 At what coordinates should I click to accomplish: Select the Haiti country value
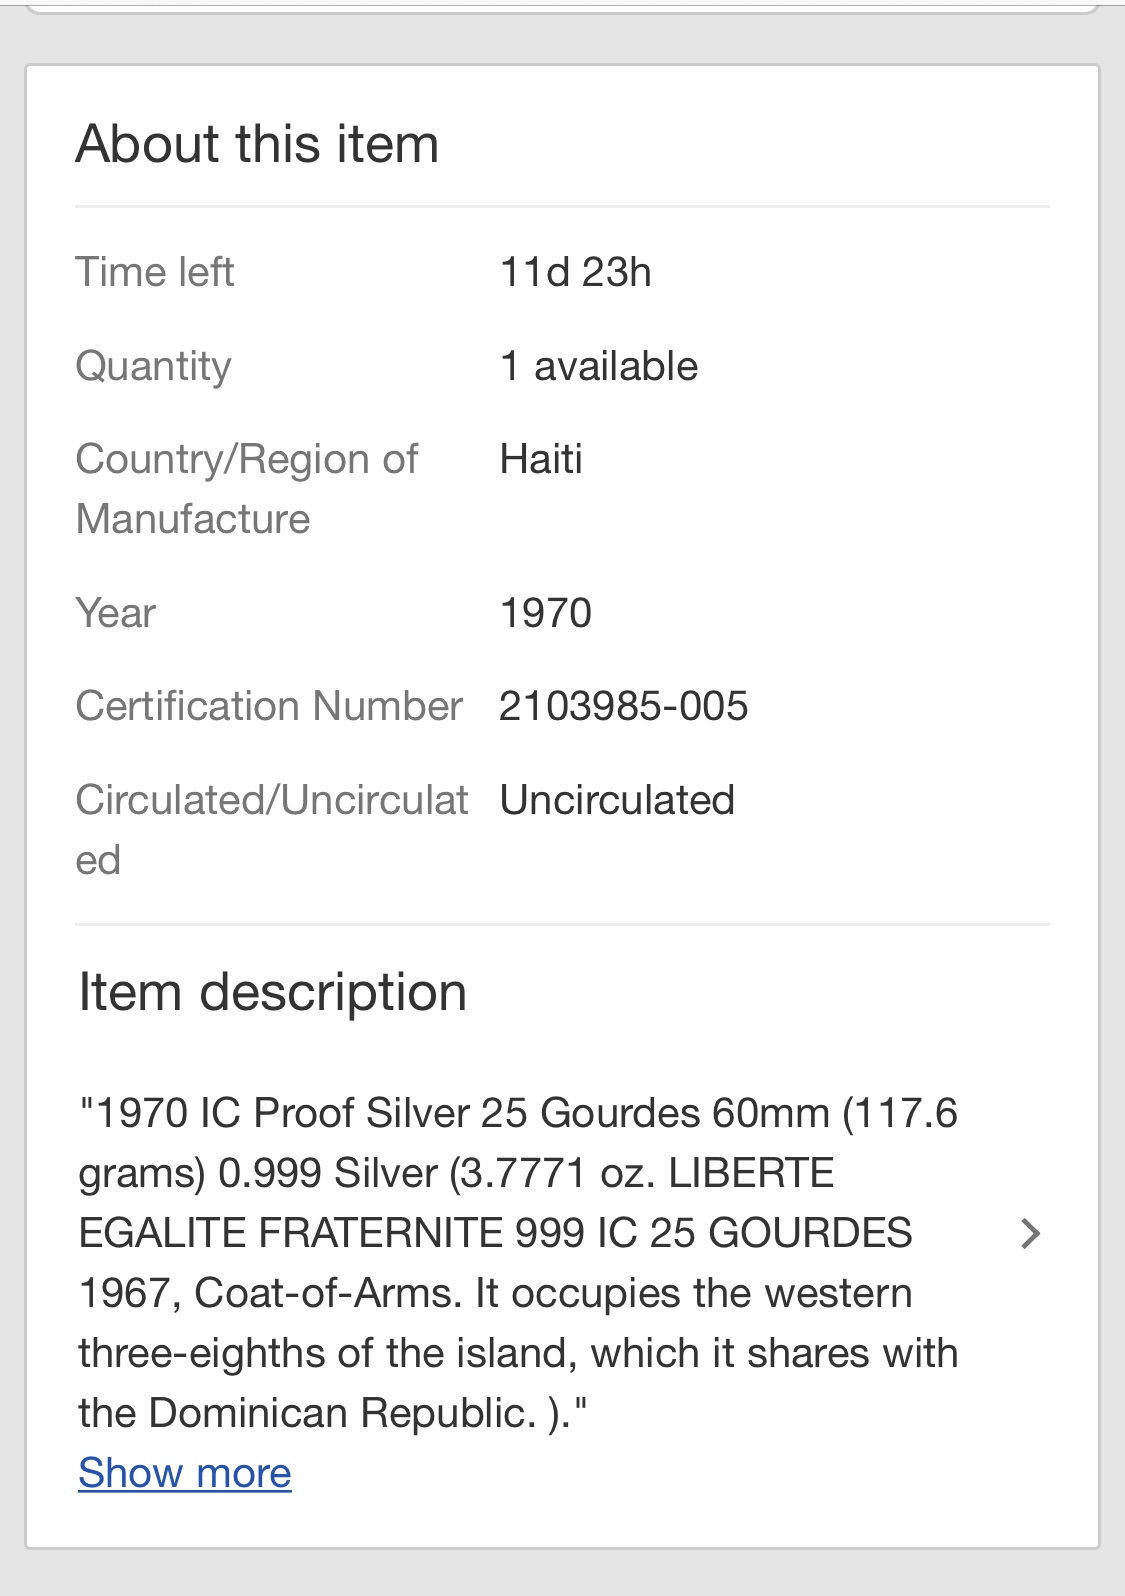(x=541, y=459)
